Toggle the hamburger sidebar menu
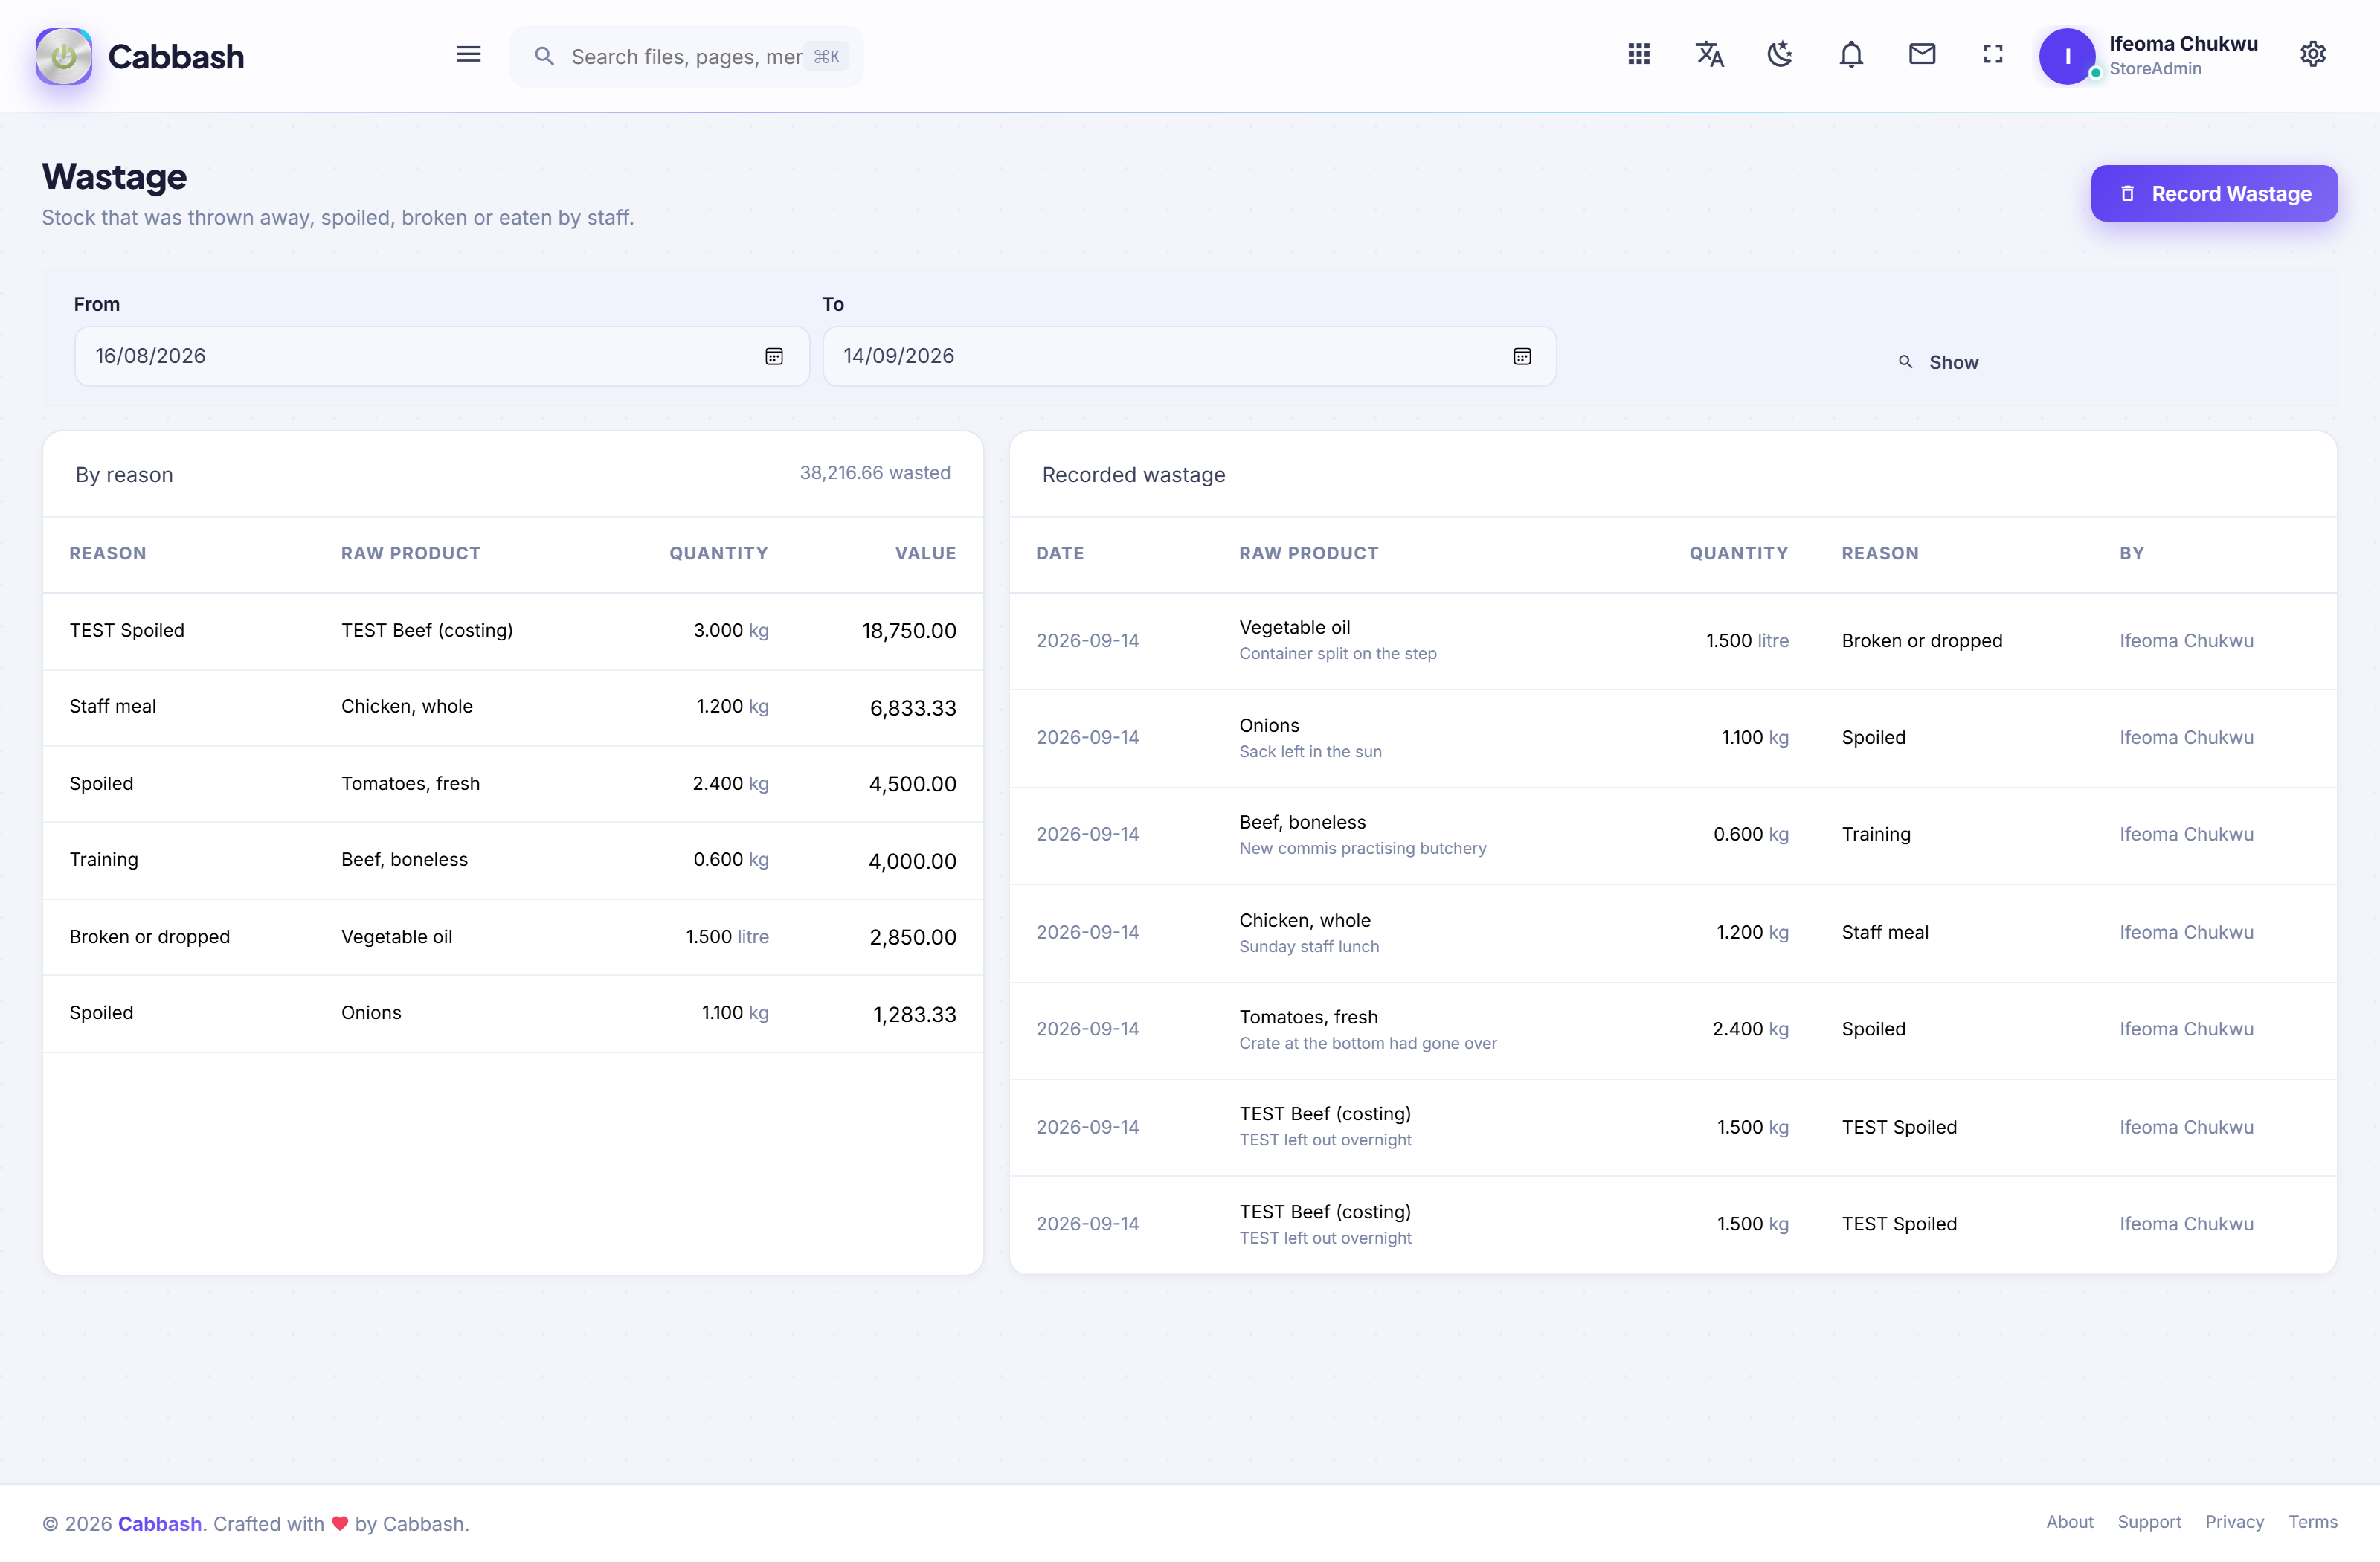This screenshot has height=1562, width=2380. (x=468, y=55)
